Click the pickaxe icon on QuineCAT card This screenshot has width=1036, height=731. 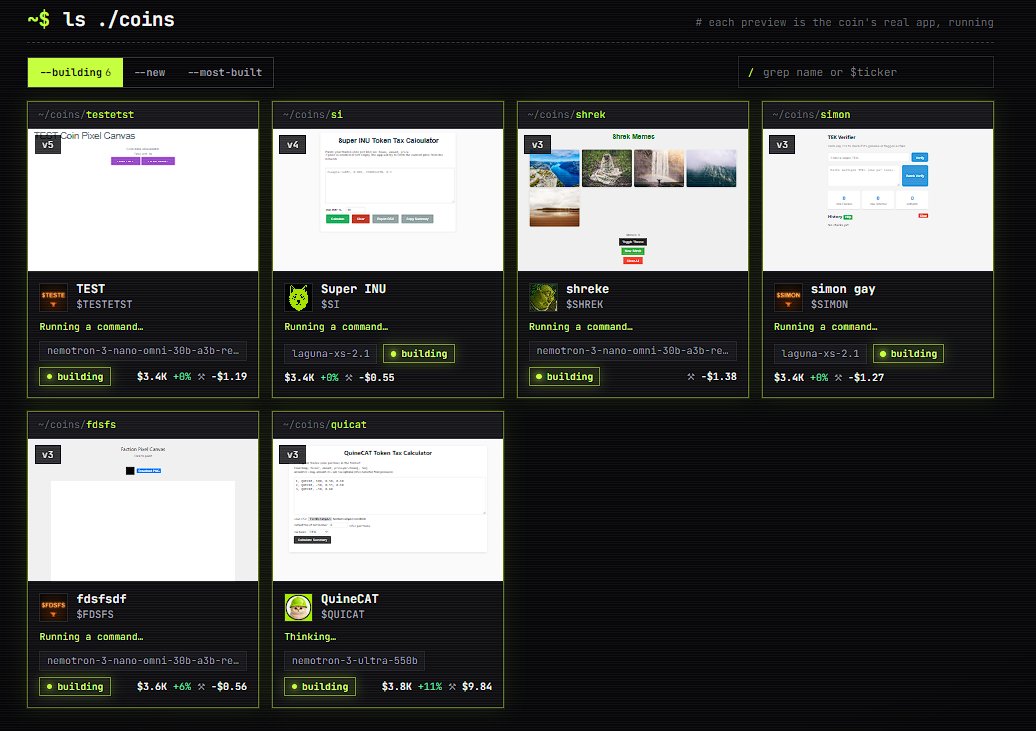tap(453, 687)
